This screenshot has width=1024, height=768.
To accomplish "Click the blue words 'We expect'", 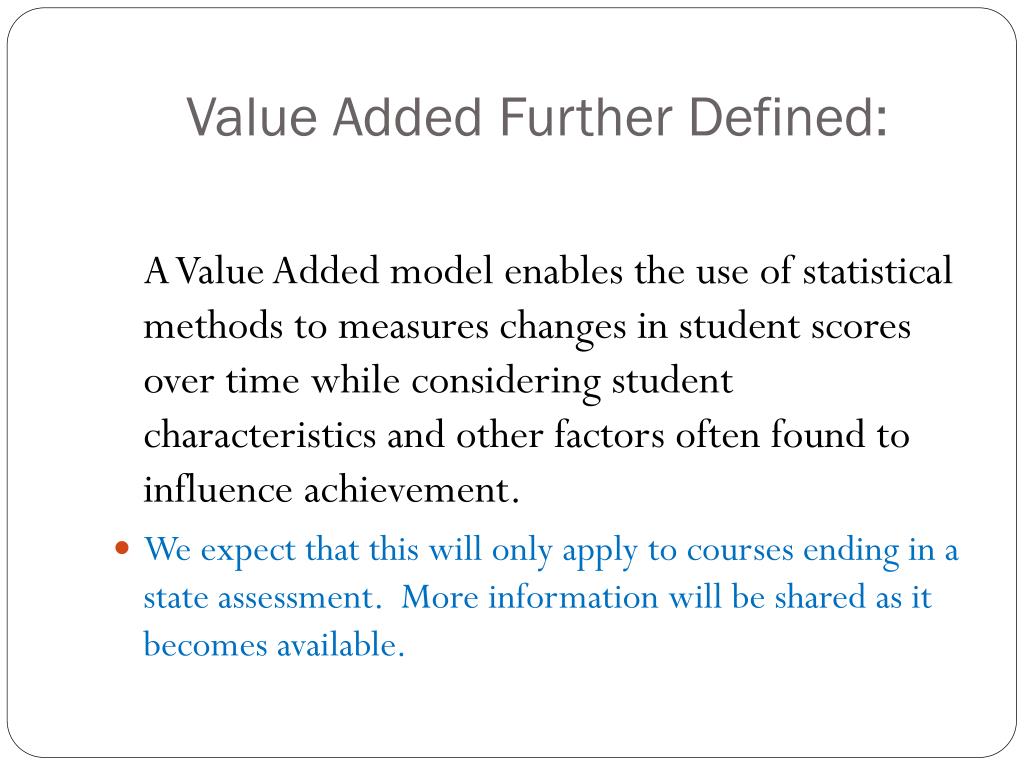I will pos(219,551).
